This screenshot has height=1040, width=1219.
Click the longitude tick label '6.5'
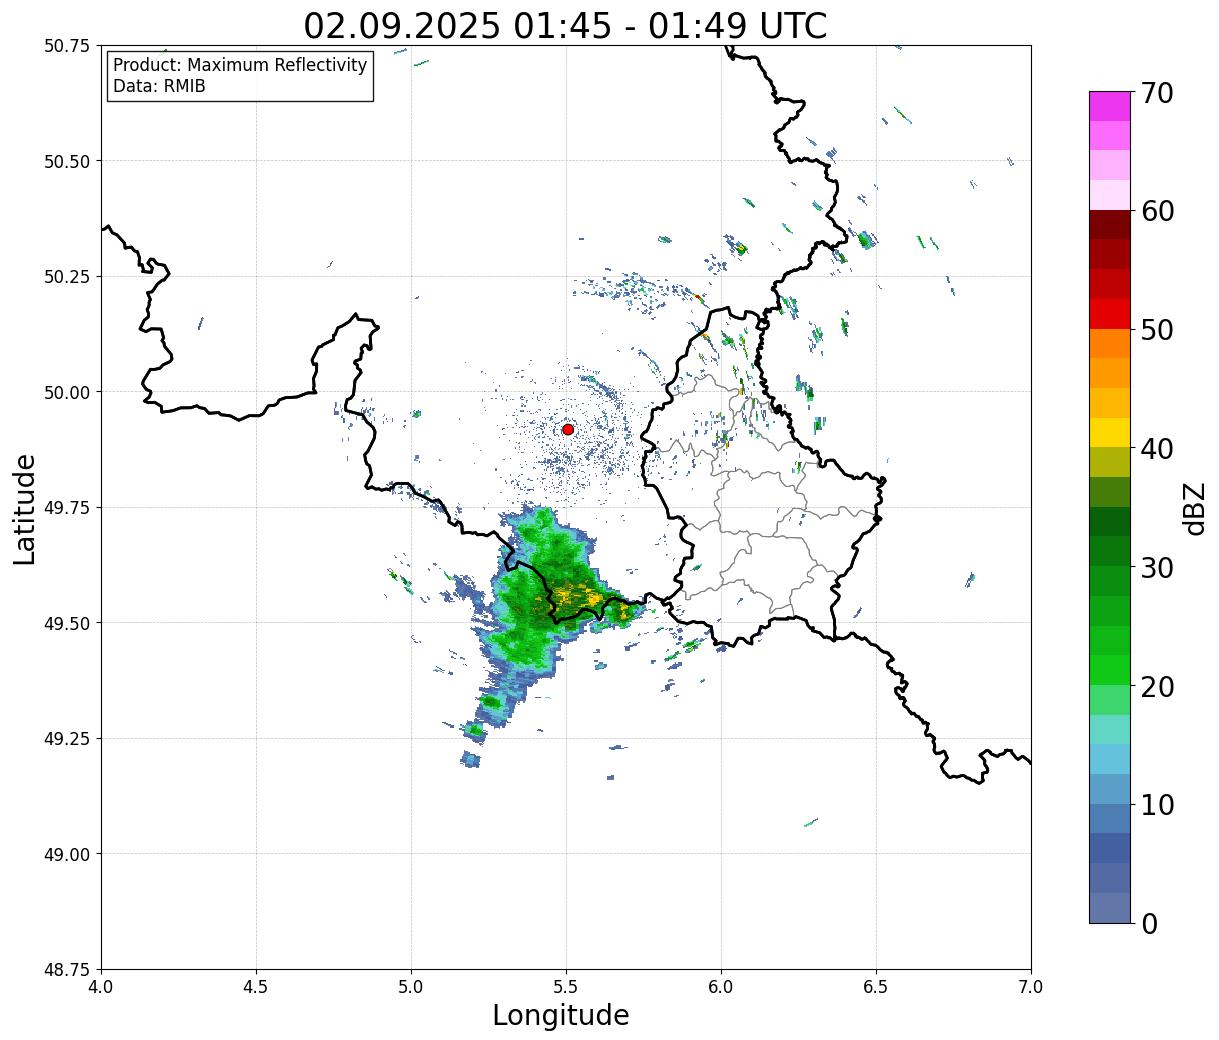tap(876, 986)
